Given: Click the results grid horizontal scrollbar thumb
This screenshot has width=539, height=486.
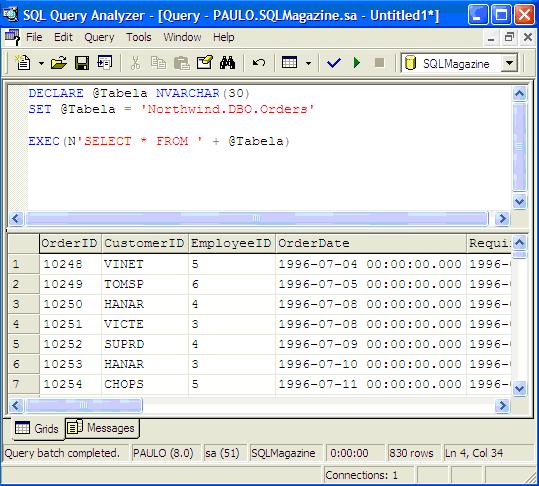Looking at the screenshot, I should pos(84,406).
